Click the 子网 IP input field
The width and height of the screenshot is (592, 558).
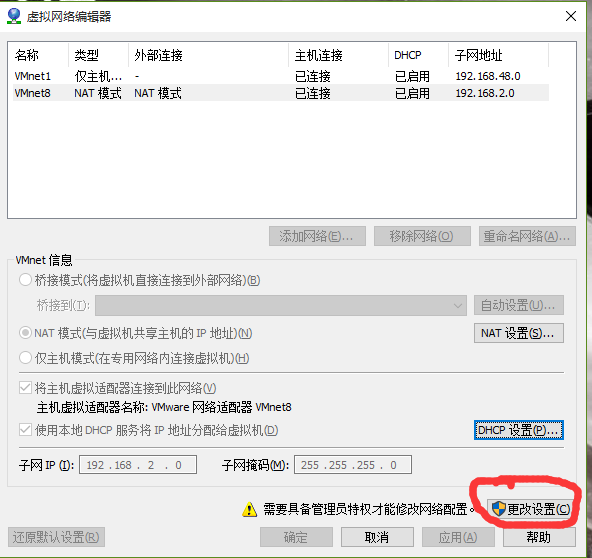138,464
